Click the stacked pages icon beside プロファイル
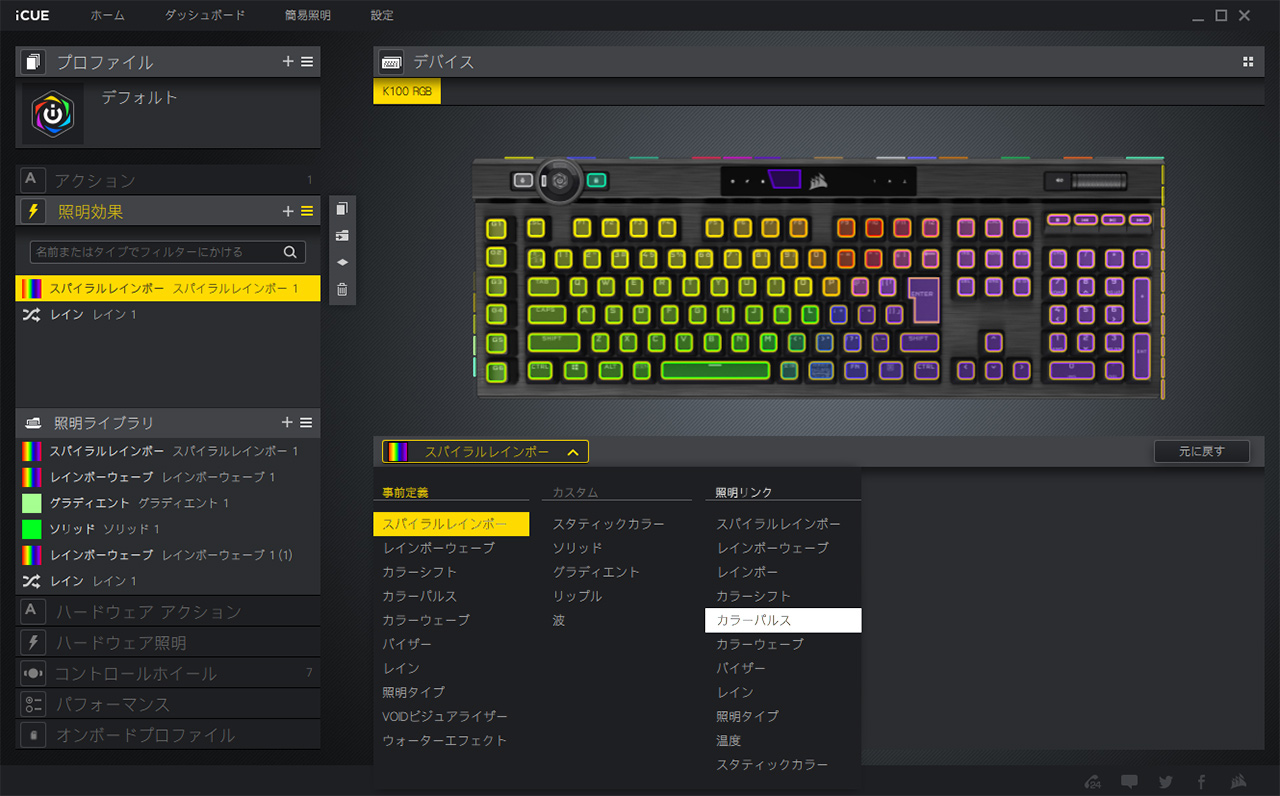This screenshot has width=1280, height=796. [x=34, y=62]
